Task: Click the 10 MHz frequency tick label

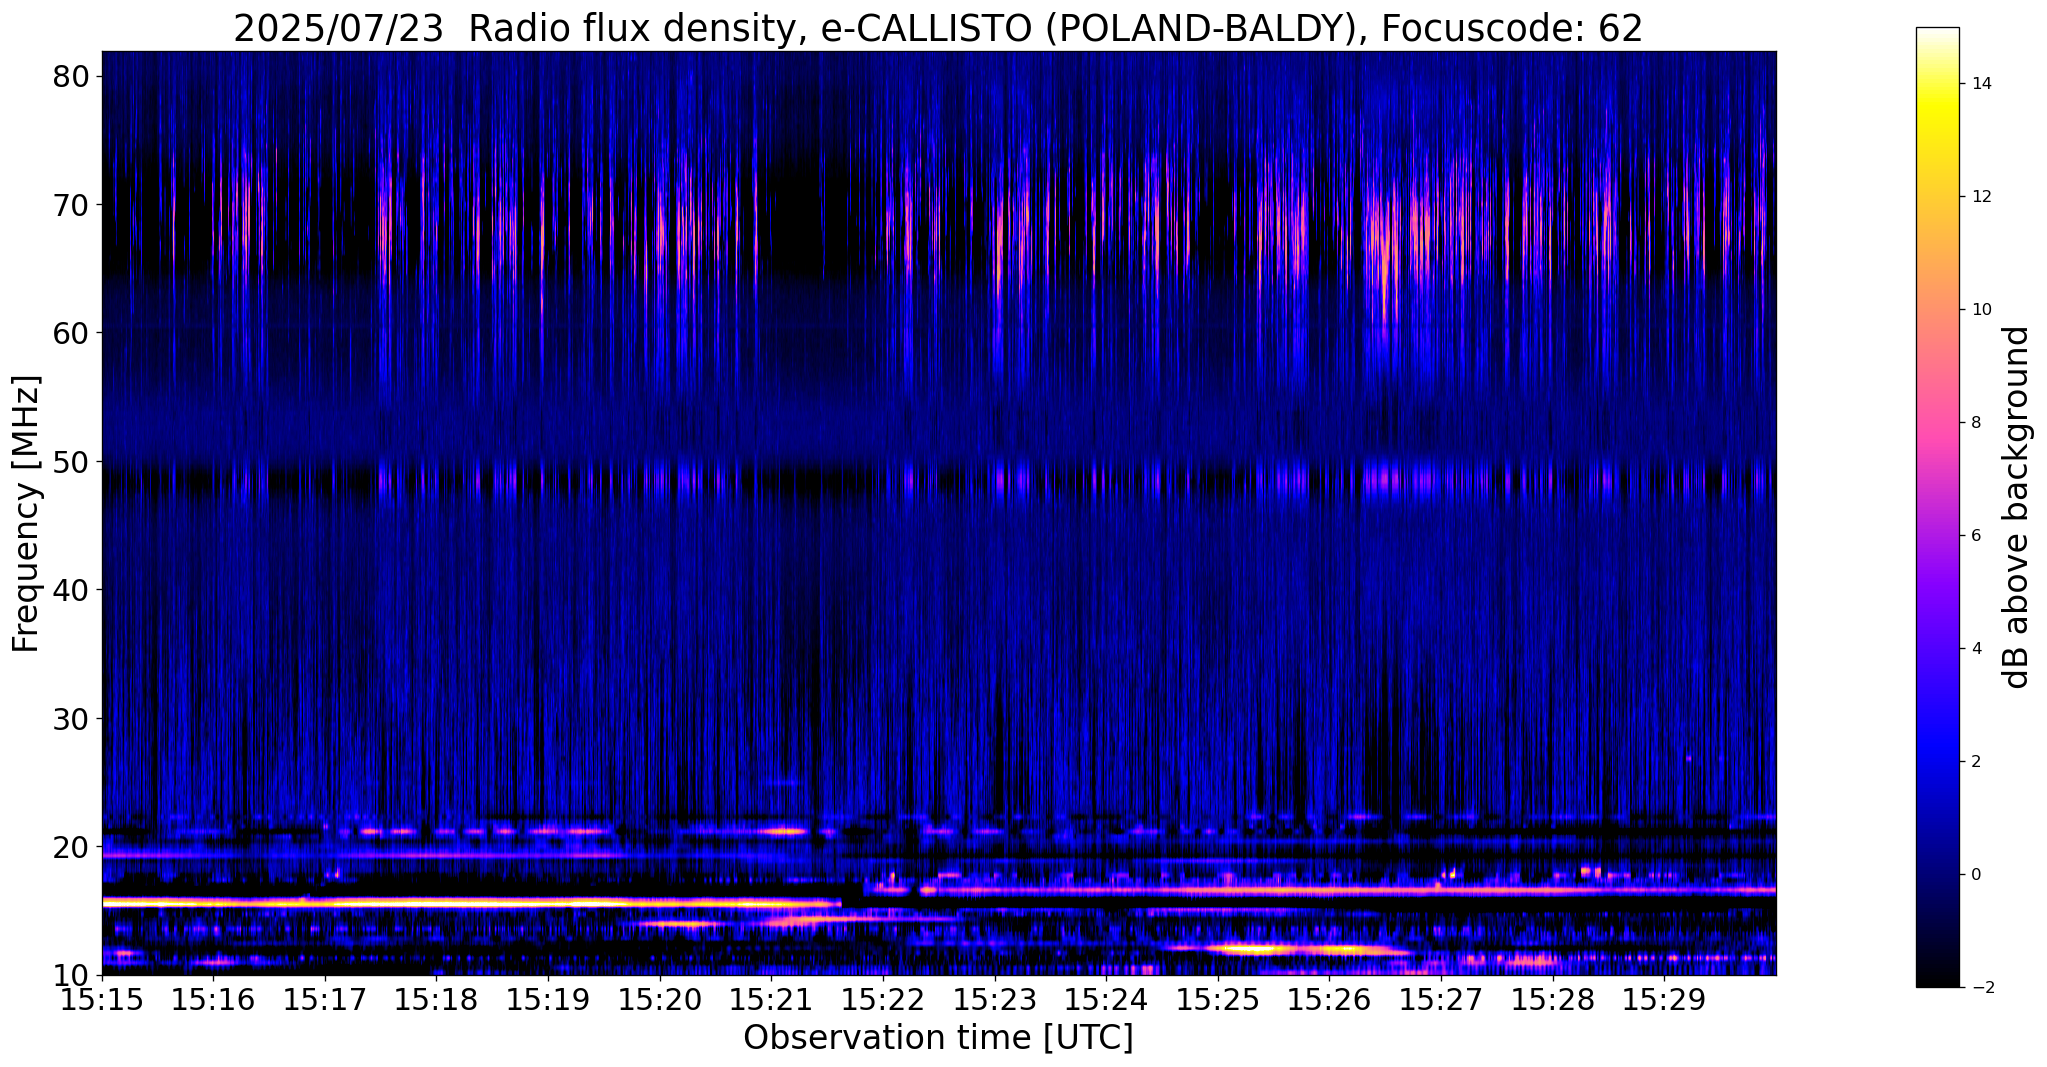Action: [71, 975]
